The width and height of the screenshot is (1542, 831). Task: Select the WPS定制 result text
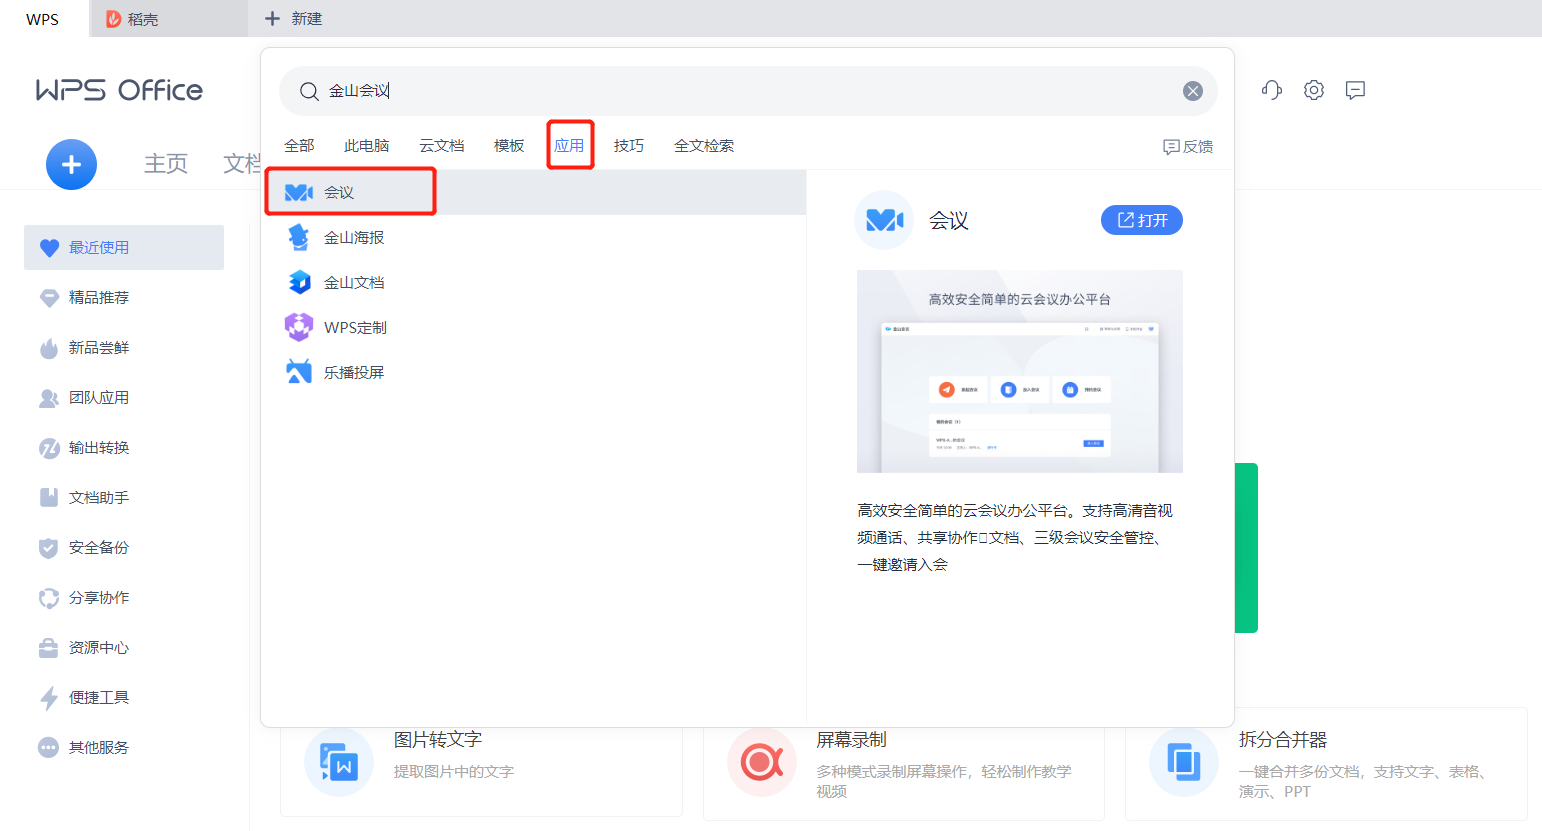355,327
